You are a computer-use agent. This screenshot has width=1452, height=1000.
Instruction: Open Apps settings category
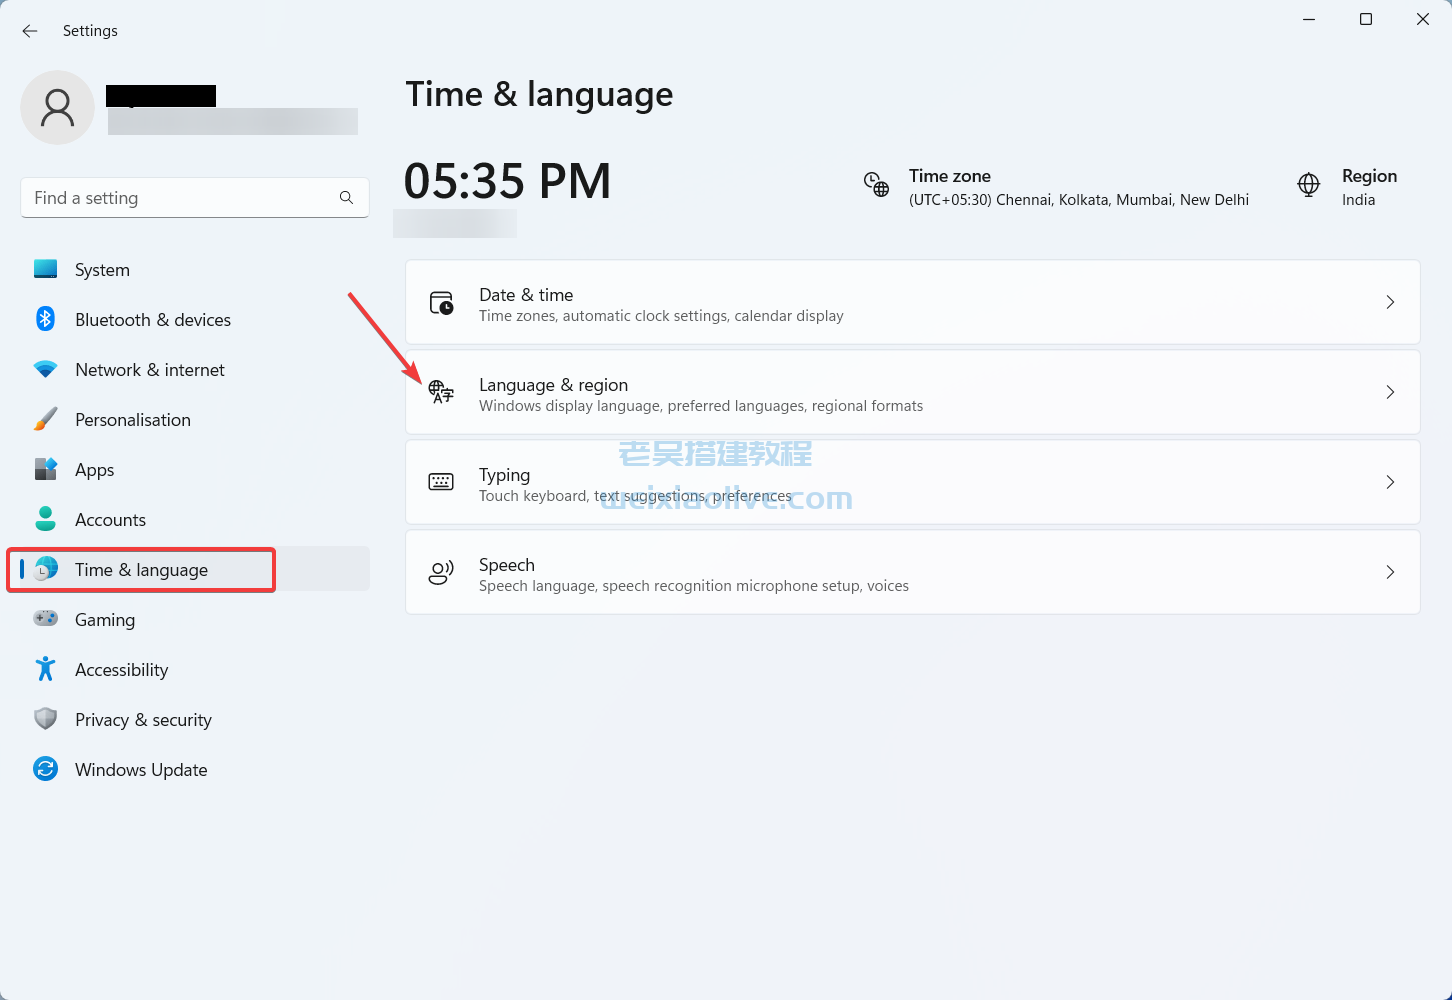195,469
